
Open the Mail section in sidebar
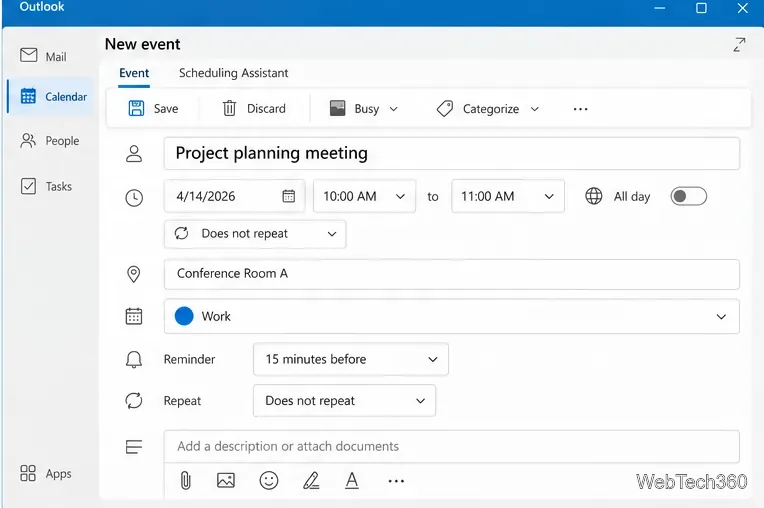click(x=43, y=56)
